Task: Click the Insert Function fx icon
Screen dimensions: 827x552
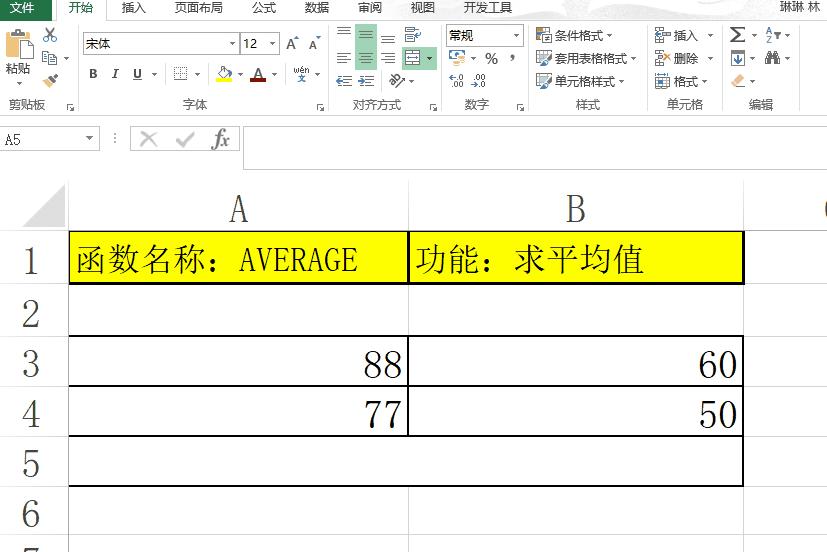Action: (x=220, y=139)
